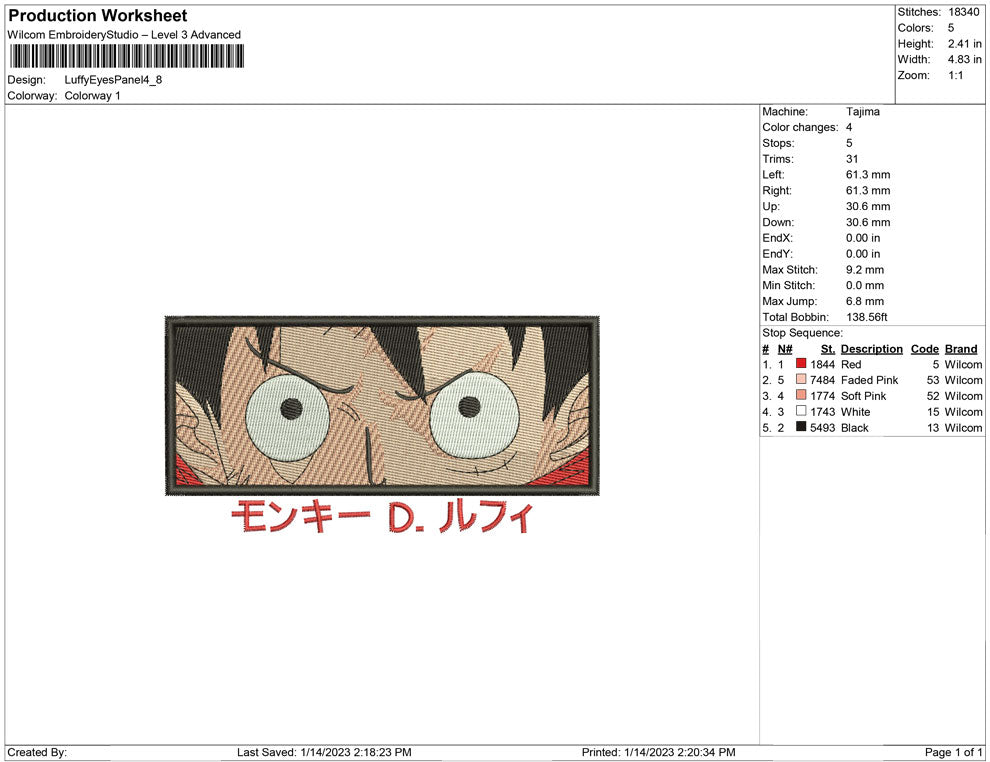Select the White thread swatch

[x=799, y=412]
